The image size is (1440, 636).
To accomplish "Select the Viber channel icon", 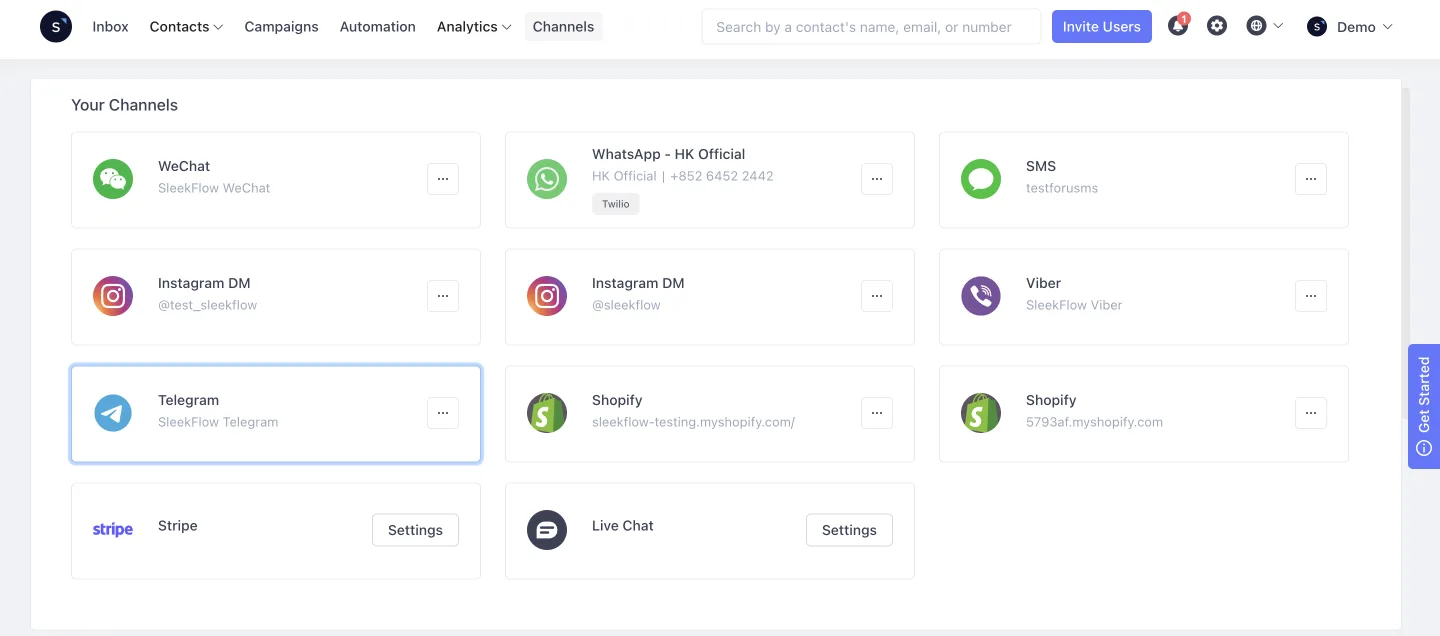I will (980, 294).
